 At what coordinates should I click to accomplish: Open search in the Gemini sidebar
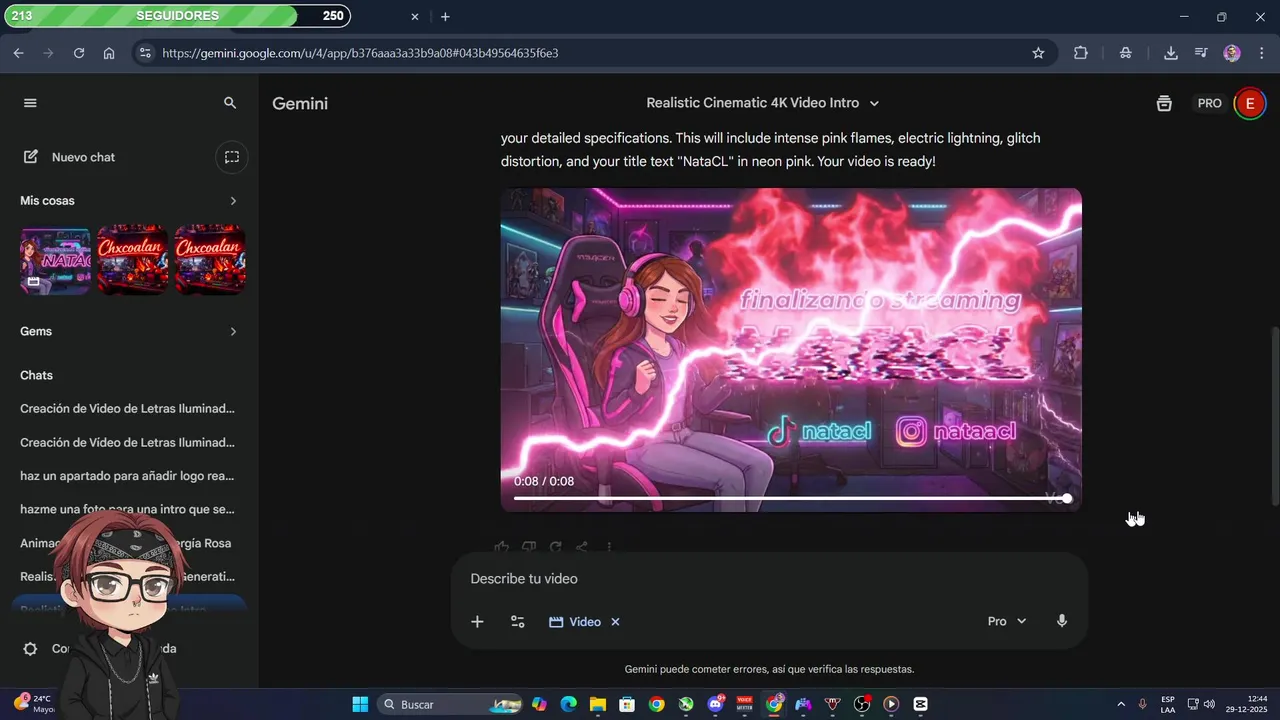click(x=230, y=103)
